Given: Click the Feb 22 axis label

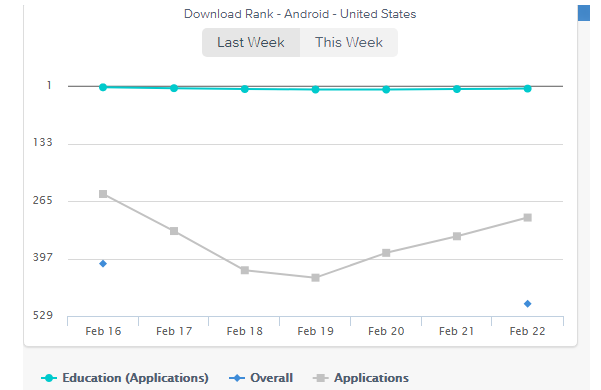Looking at the screenshot, I should pos(528,331).
